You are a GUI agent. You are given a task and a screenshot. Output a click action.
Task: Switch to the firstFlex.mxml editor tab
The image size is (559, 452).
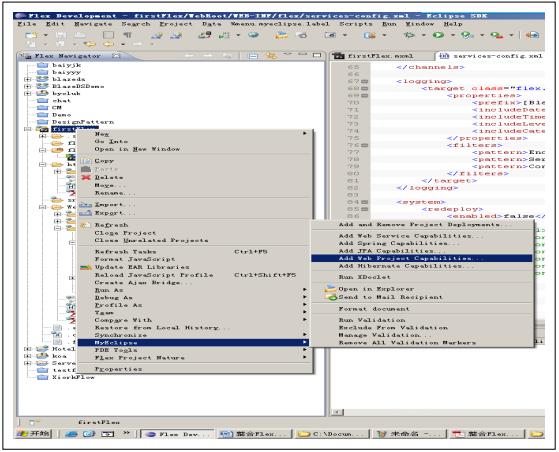tap(380, 56)
